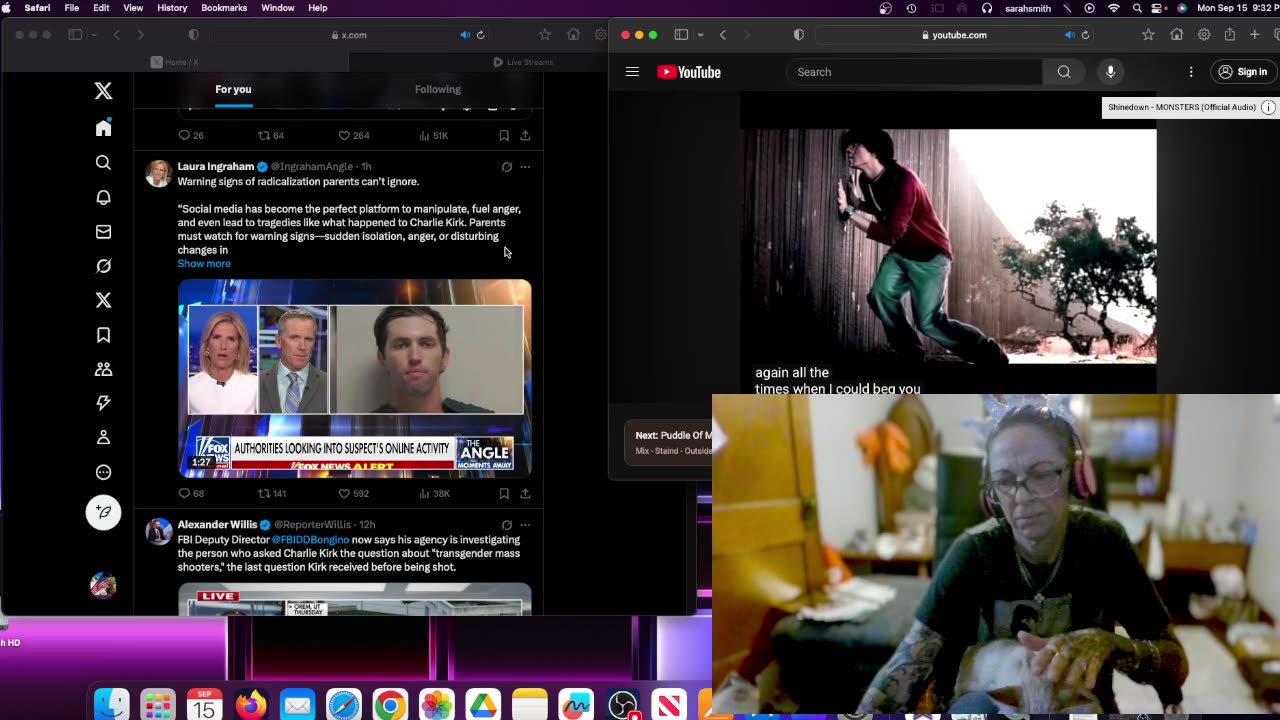Bookmark Laura Ingraham's post
This screenshot has height=720, width=1280.
point(504,493)
